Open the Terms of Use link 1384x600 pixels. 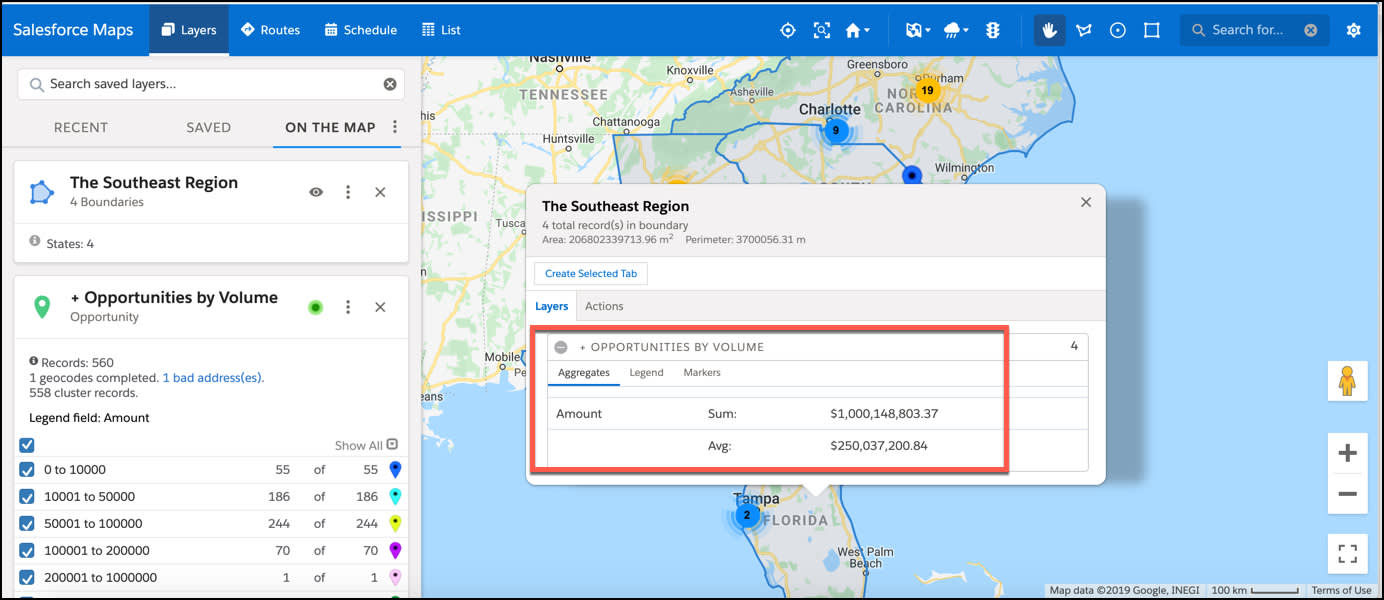pos(1341,590)
